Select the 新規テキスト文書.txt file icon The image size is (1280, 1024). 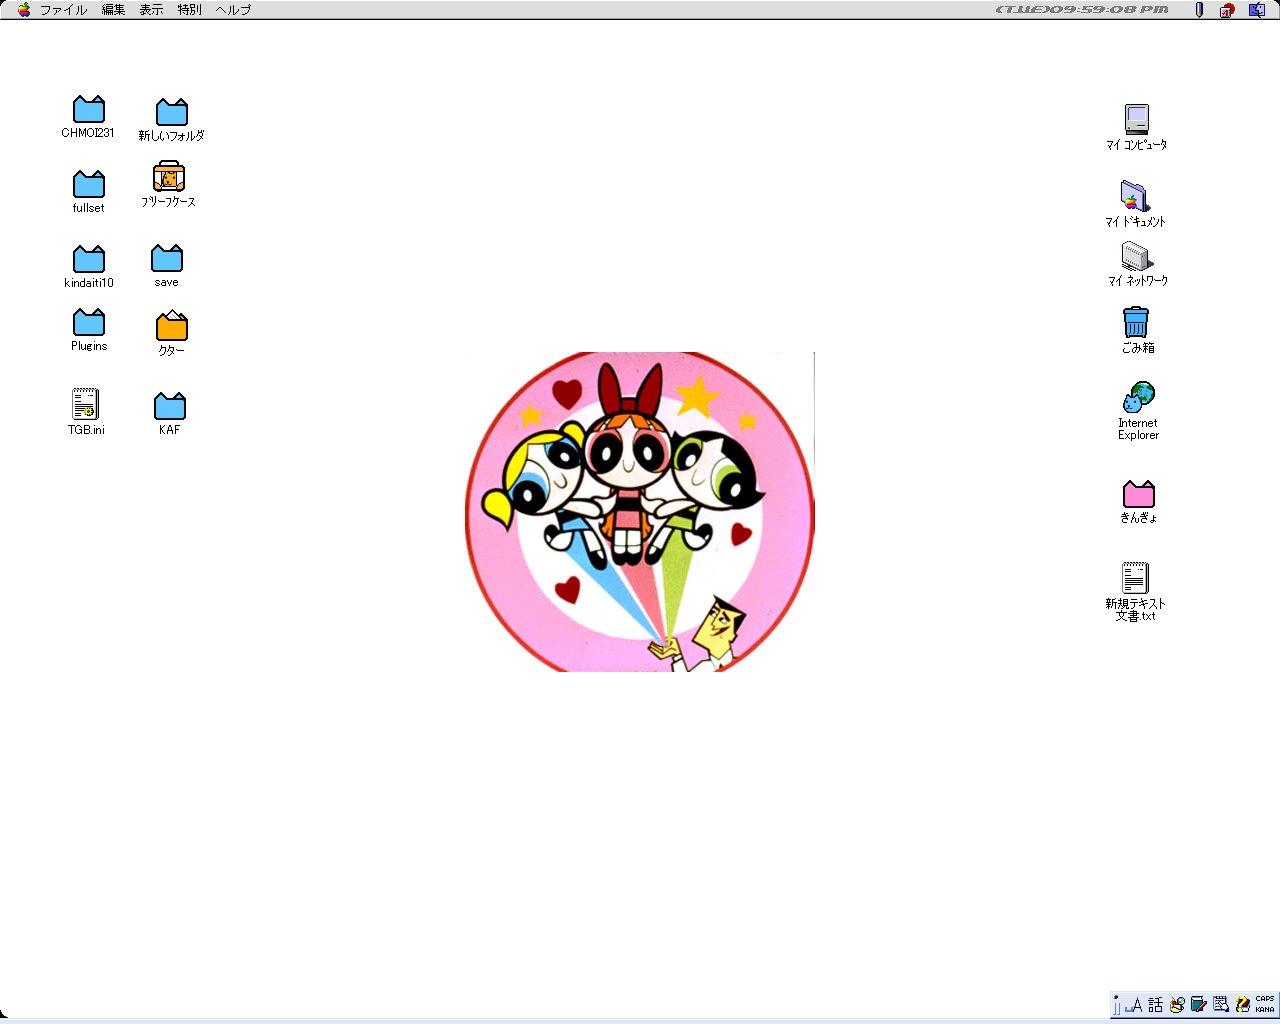pyautogui.click(x=1135, y=592)
